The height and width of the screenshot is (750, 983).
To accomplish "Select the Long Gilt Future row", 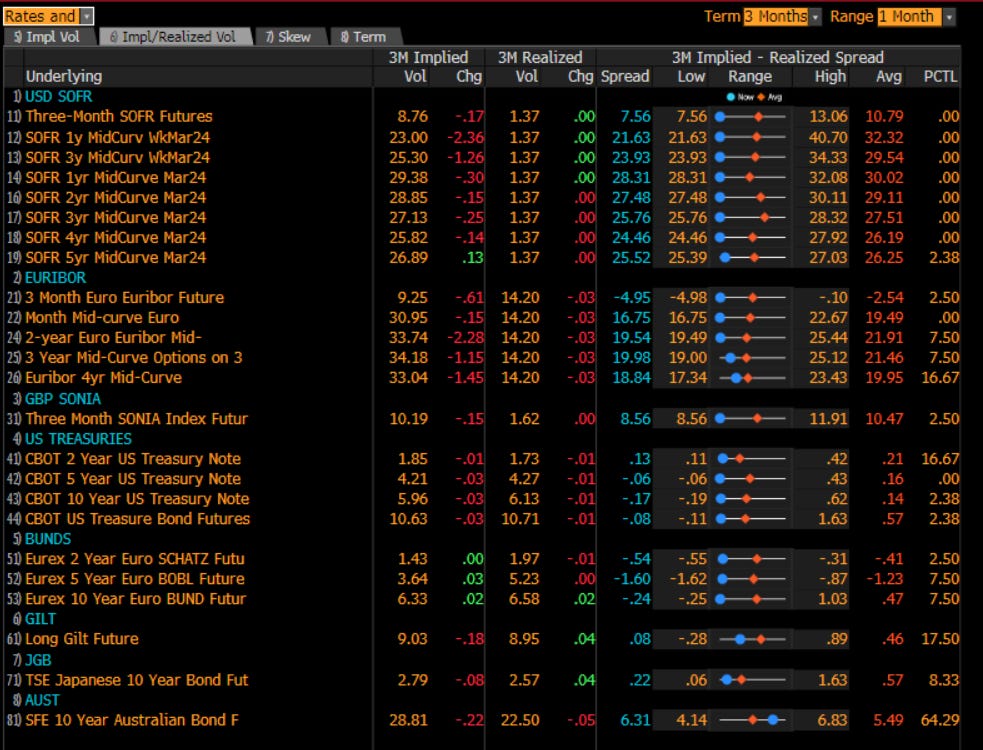I will [82, 639].
